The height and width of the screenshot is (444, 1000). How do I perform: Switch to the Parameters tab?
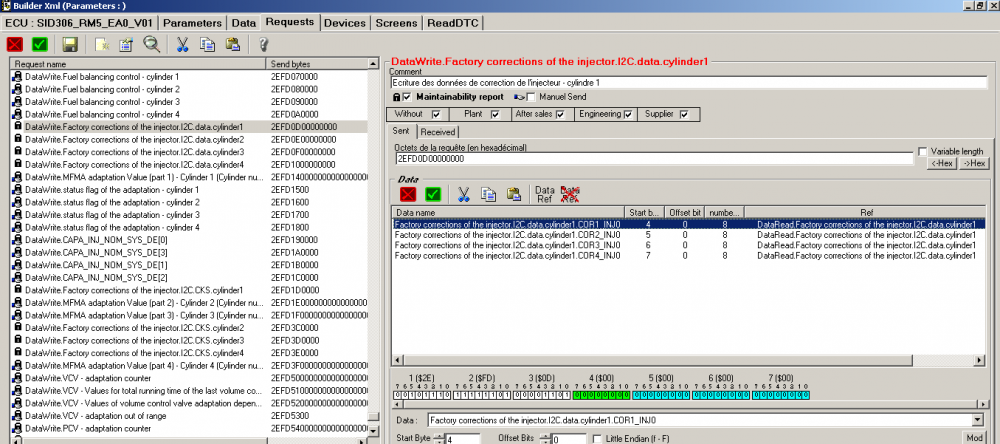coord(193,23)
